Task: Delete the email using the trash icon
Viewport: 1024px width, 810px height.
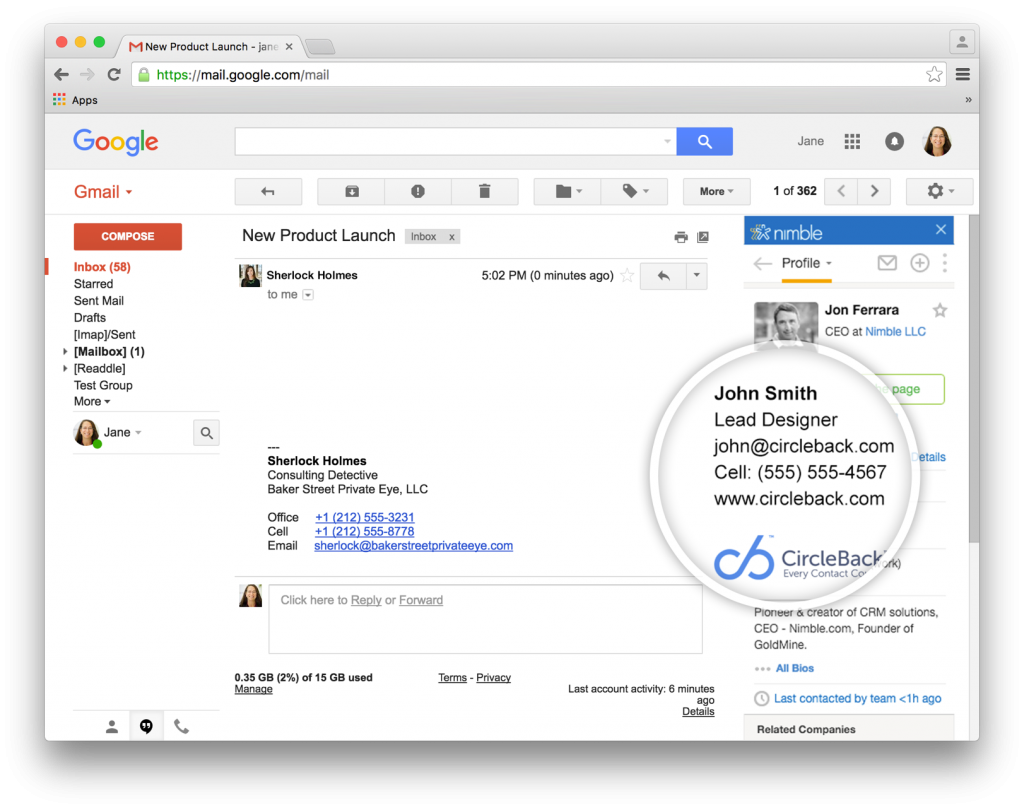Action: pos(485,191)
